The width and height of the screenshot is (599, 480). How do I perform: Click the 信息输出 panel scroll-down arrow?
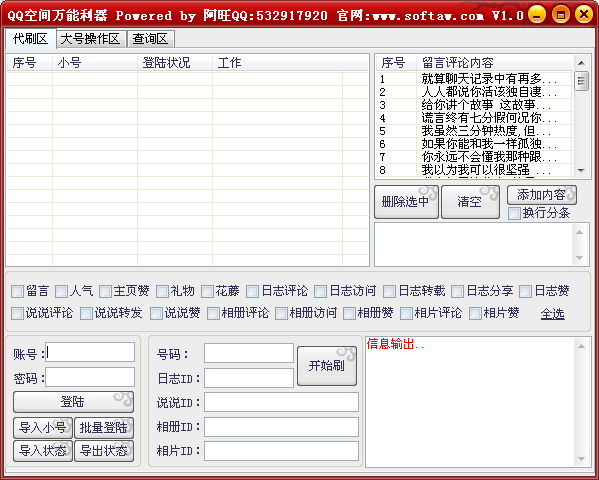pos(581,459)
